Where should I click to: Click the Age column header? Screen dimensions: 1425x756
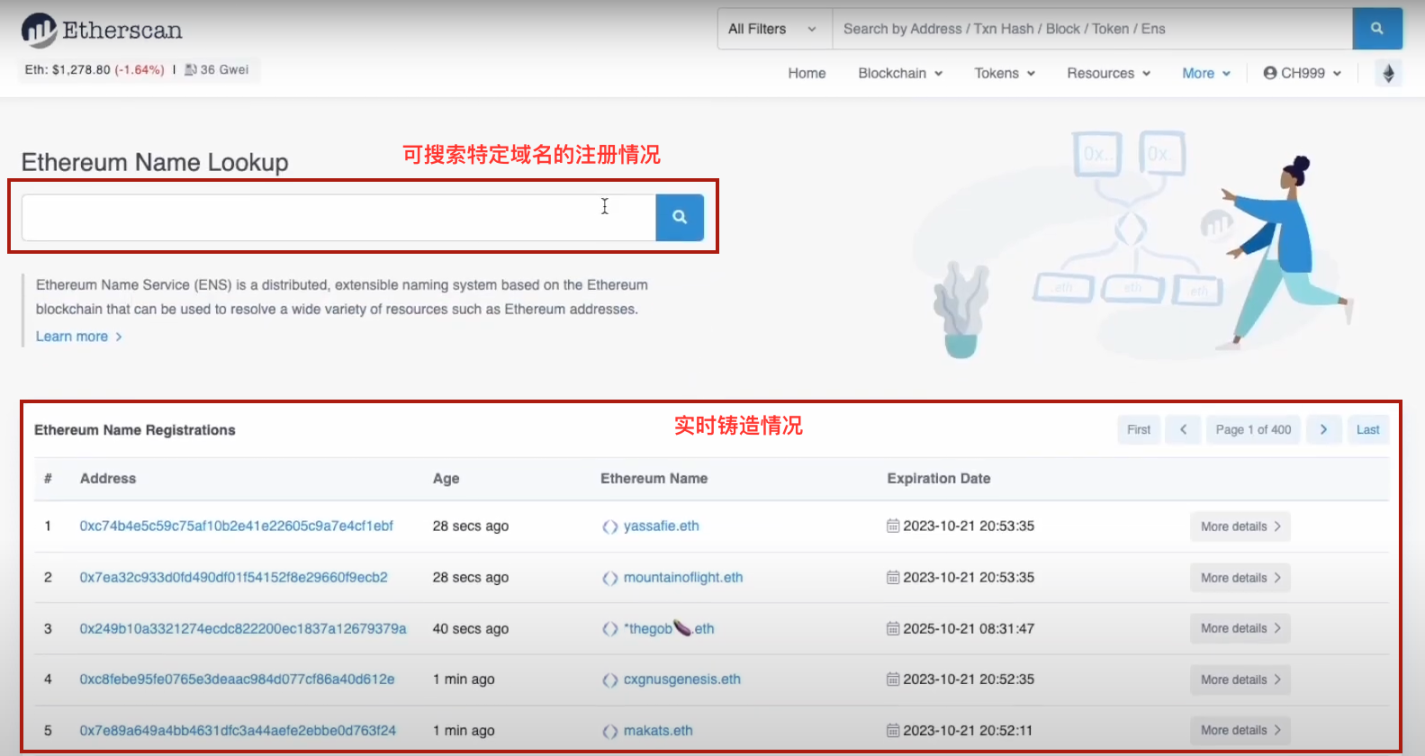(446, 479)
